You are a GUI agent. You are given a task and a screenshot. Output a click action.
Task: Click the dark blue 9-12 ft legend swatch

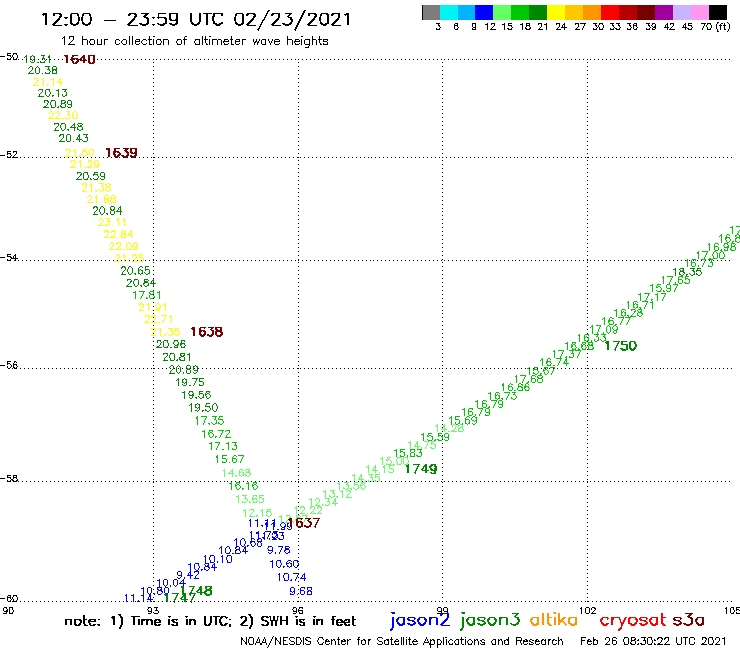tap(484, 12)
